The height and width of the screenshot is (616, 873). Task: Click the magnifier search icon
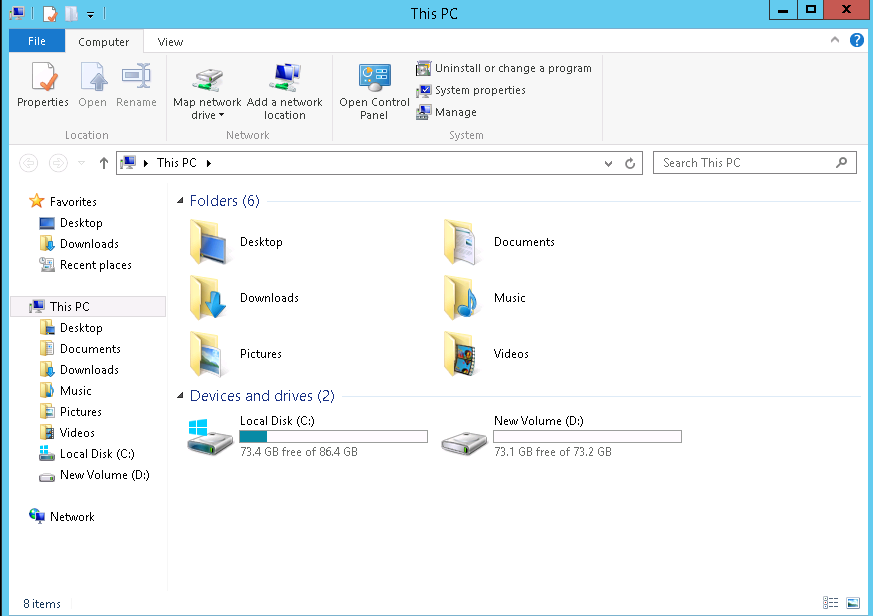tap(841, 163)
